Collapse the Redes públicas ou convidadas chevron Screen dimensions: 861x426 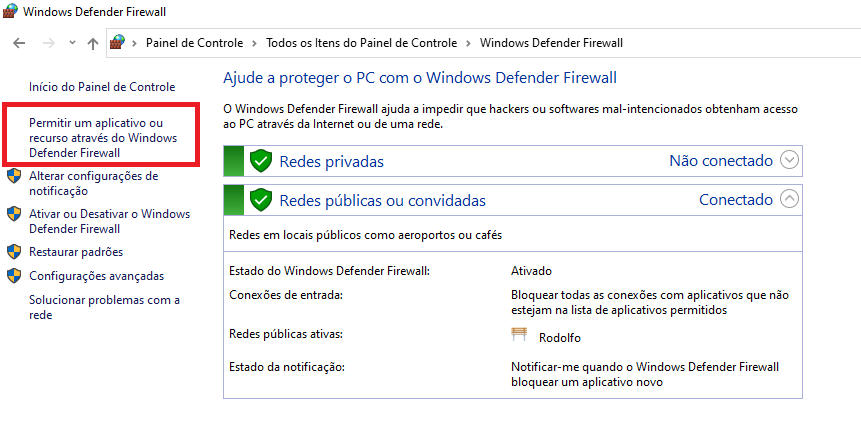789,199
